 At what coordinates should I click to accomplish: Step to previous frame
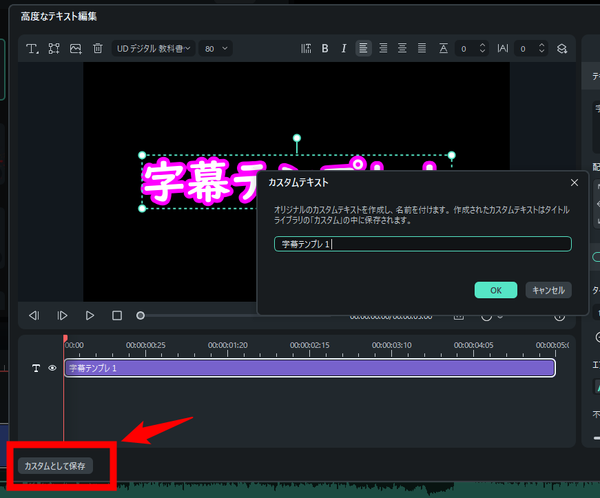(34, 315)
